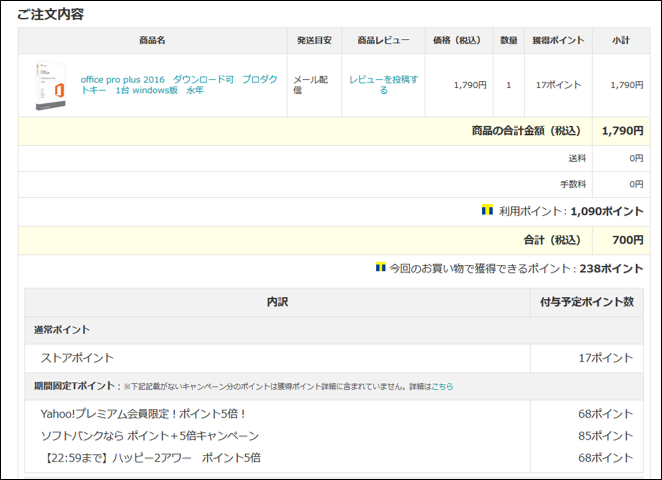Select the 期間固定Tポイント section label

(x=74, y=386)
